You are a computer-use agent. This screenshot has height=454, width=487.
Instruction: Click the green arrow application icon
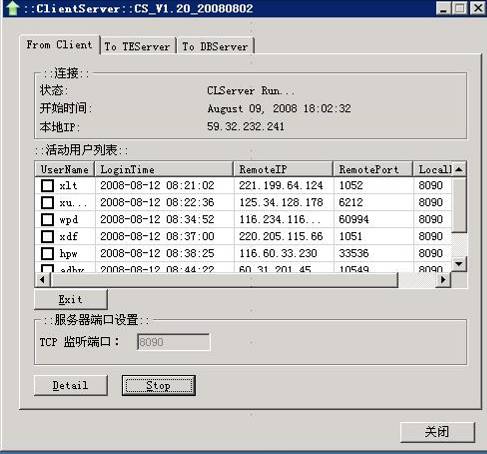coord(12,8)
